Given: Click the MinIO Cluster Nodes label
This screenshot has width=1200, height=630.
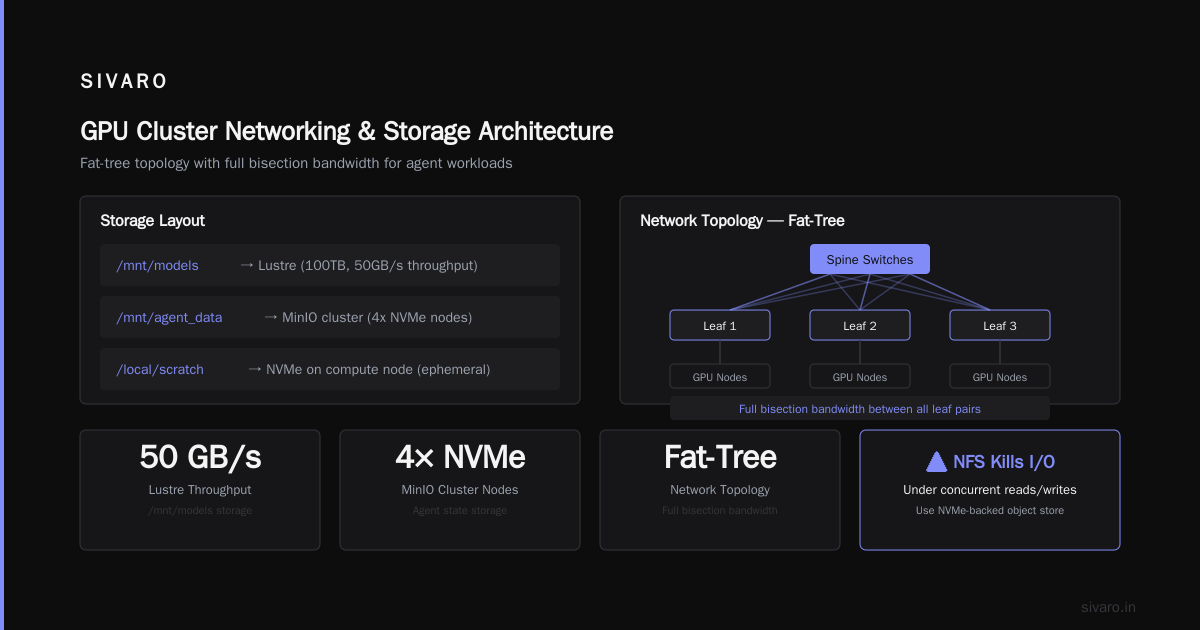Looking at the screenshot, I should (x=460, y=490).
